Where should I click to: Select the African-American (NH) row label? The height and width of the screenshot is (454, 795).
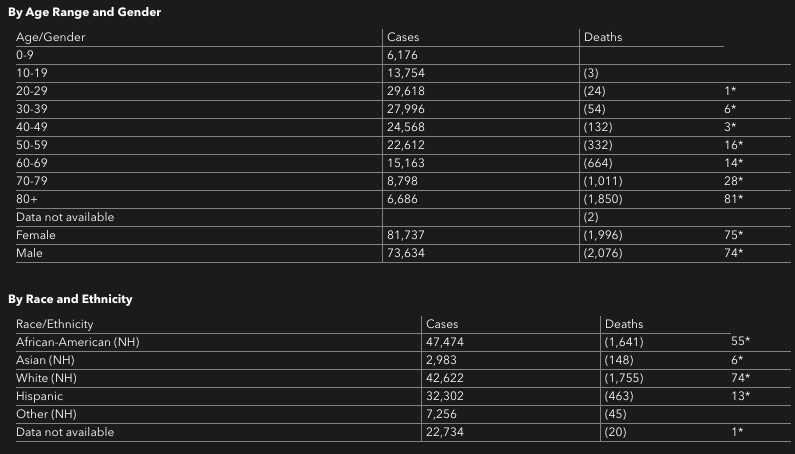coord(78,342)
